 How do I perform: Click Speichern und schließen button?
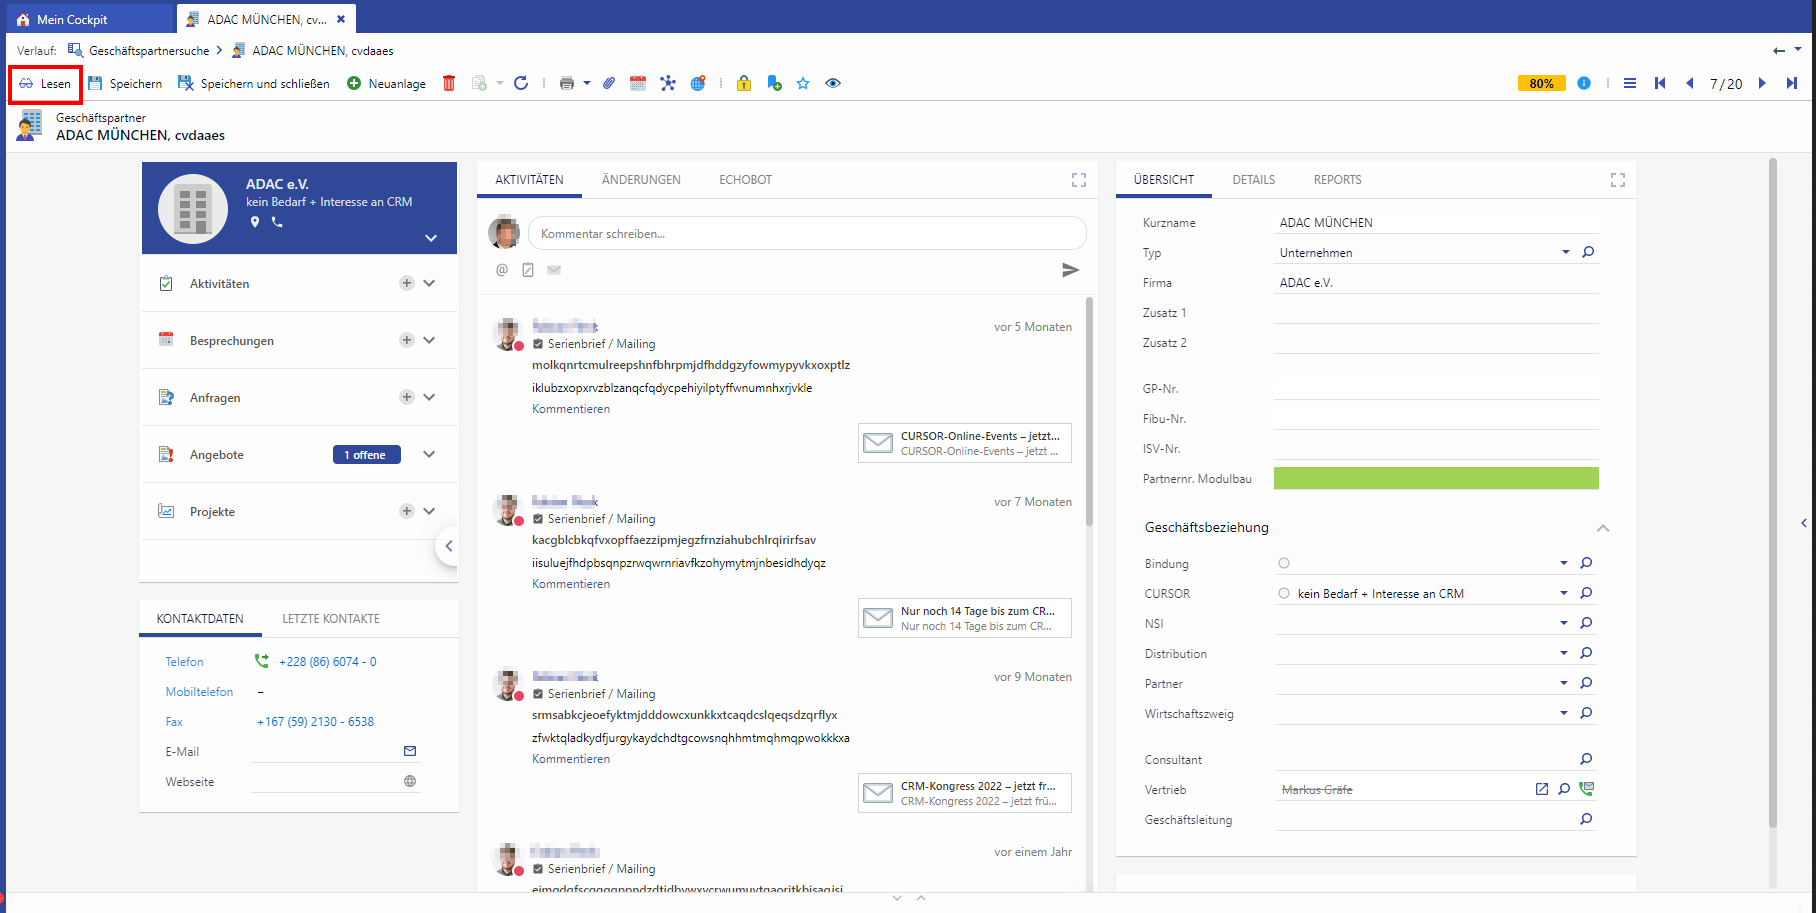254,83
